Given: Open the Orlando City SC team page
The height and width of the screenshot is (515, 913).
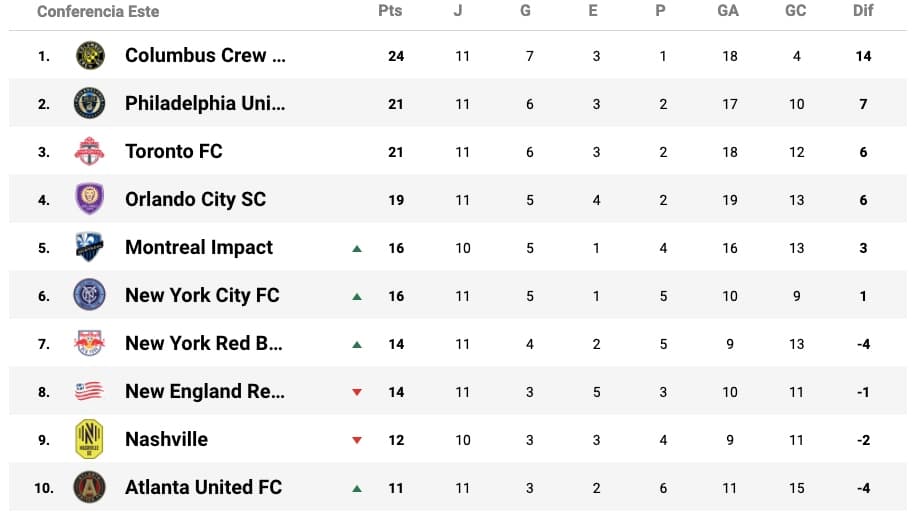Looking at the screenshot, I should [195, 200].
